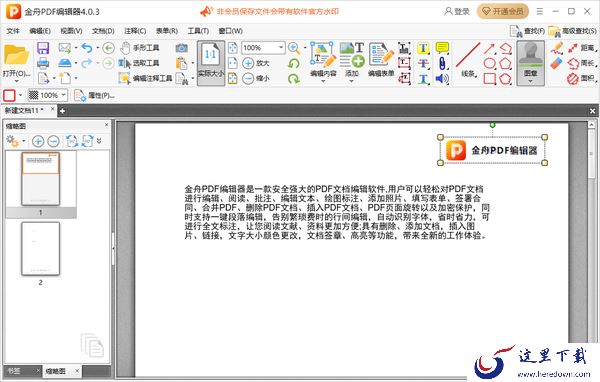Image resolution: width=600 pixels, height=382 pixels.
Task: Select the red arrow drawing tool
Action: [489, 48]
